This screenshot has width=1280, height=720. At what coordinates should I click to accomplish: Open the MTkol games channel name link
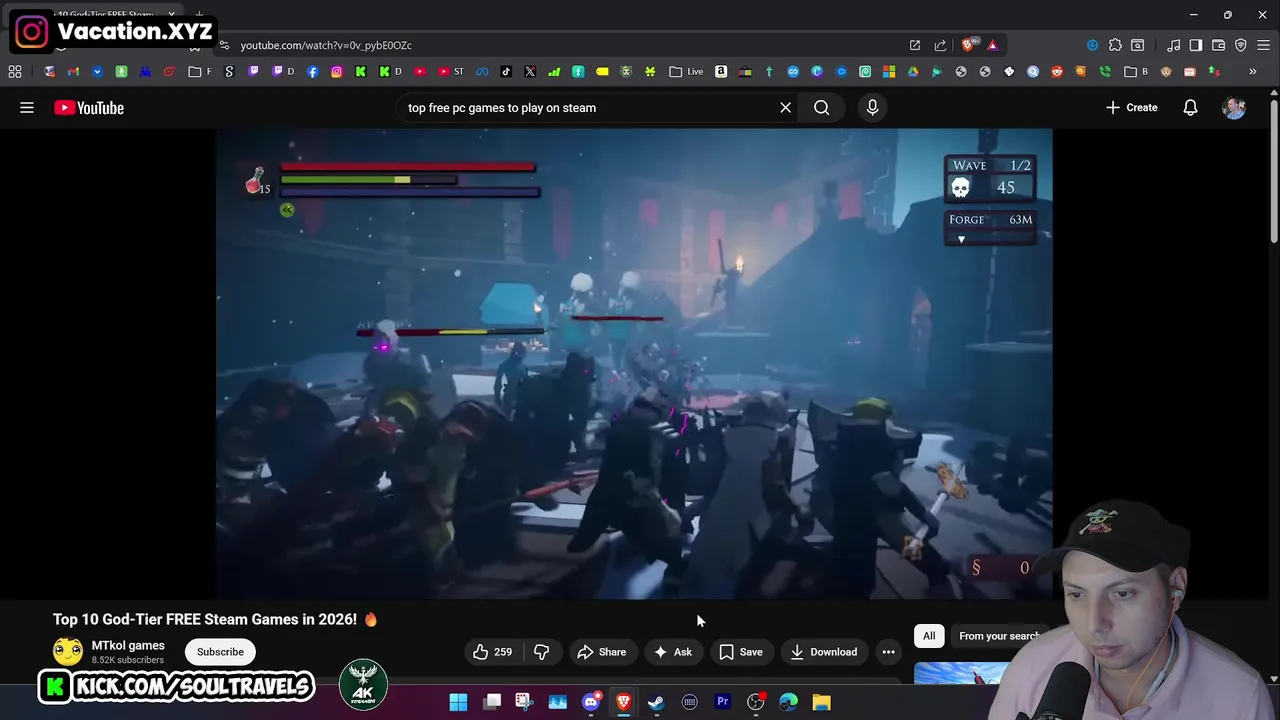click(128, 646)
